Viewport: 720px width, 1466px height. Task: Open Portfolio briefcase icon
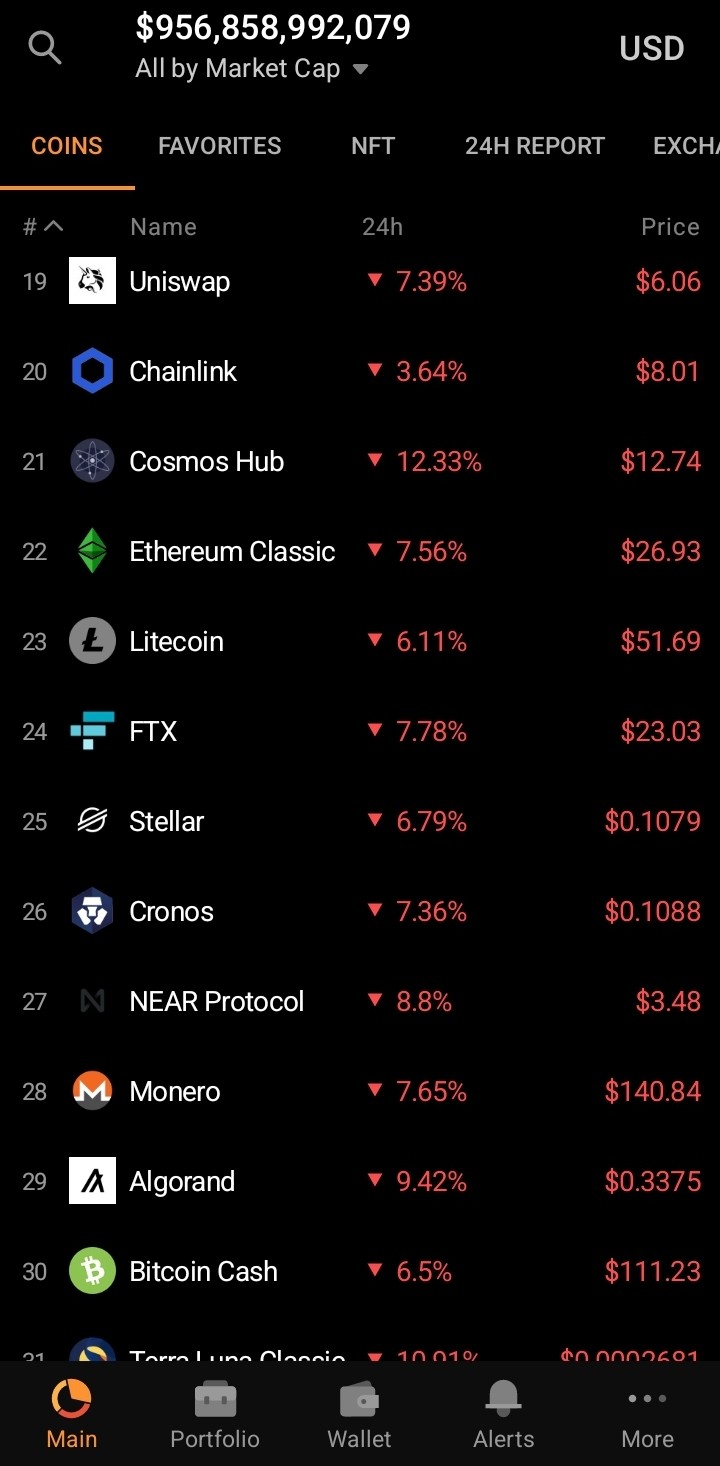tap(215, 1399)
